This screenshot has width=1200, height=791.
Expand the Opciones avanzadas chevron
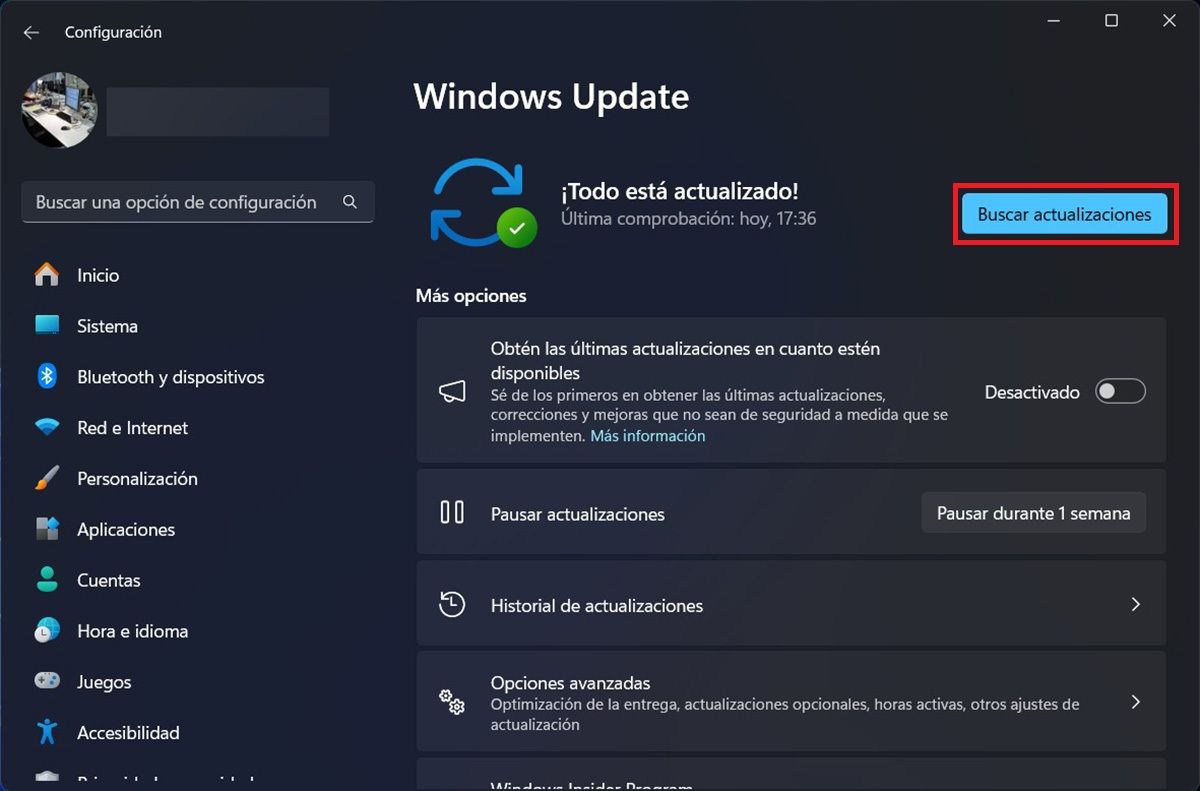(x=1135, y=702)
